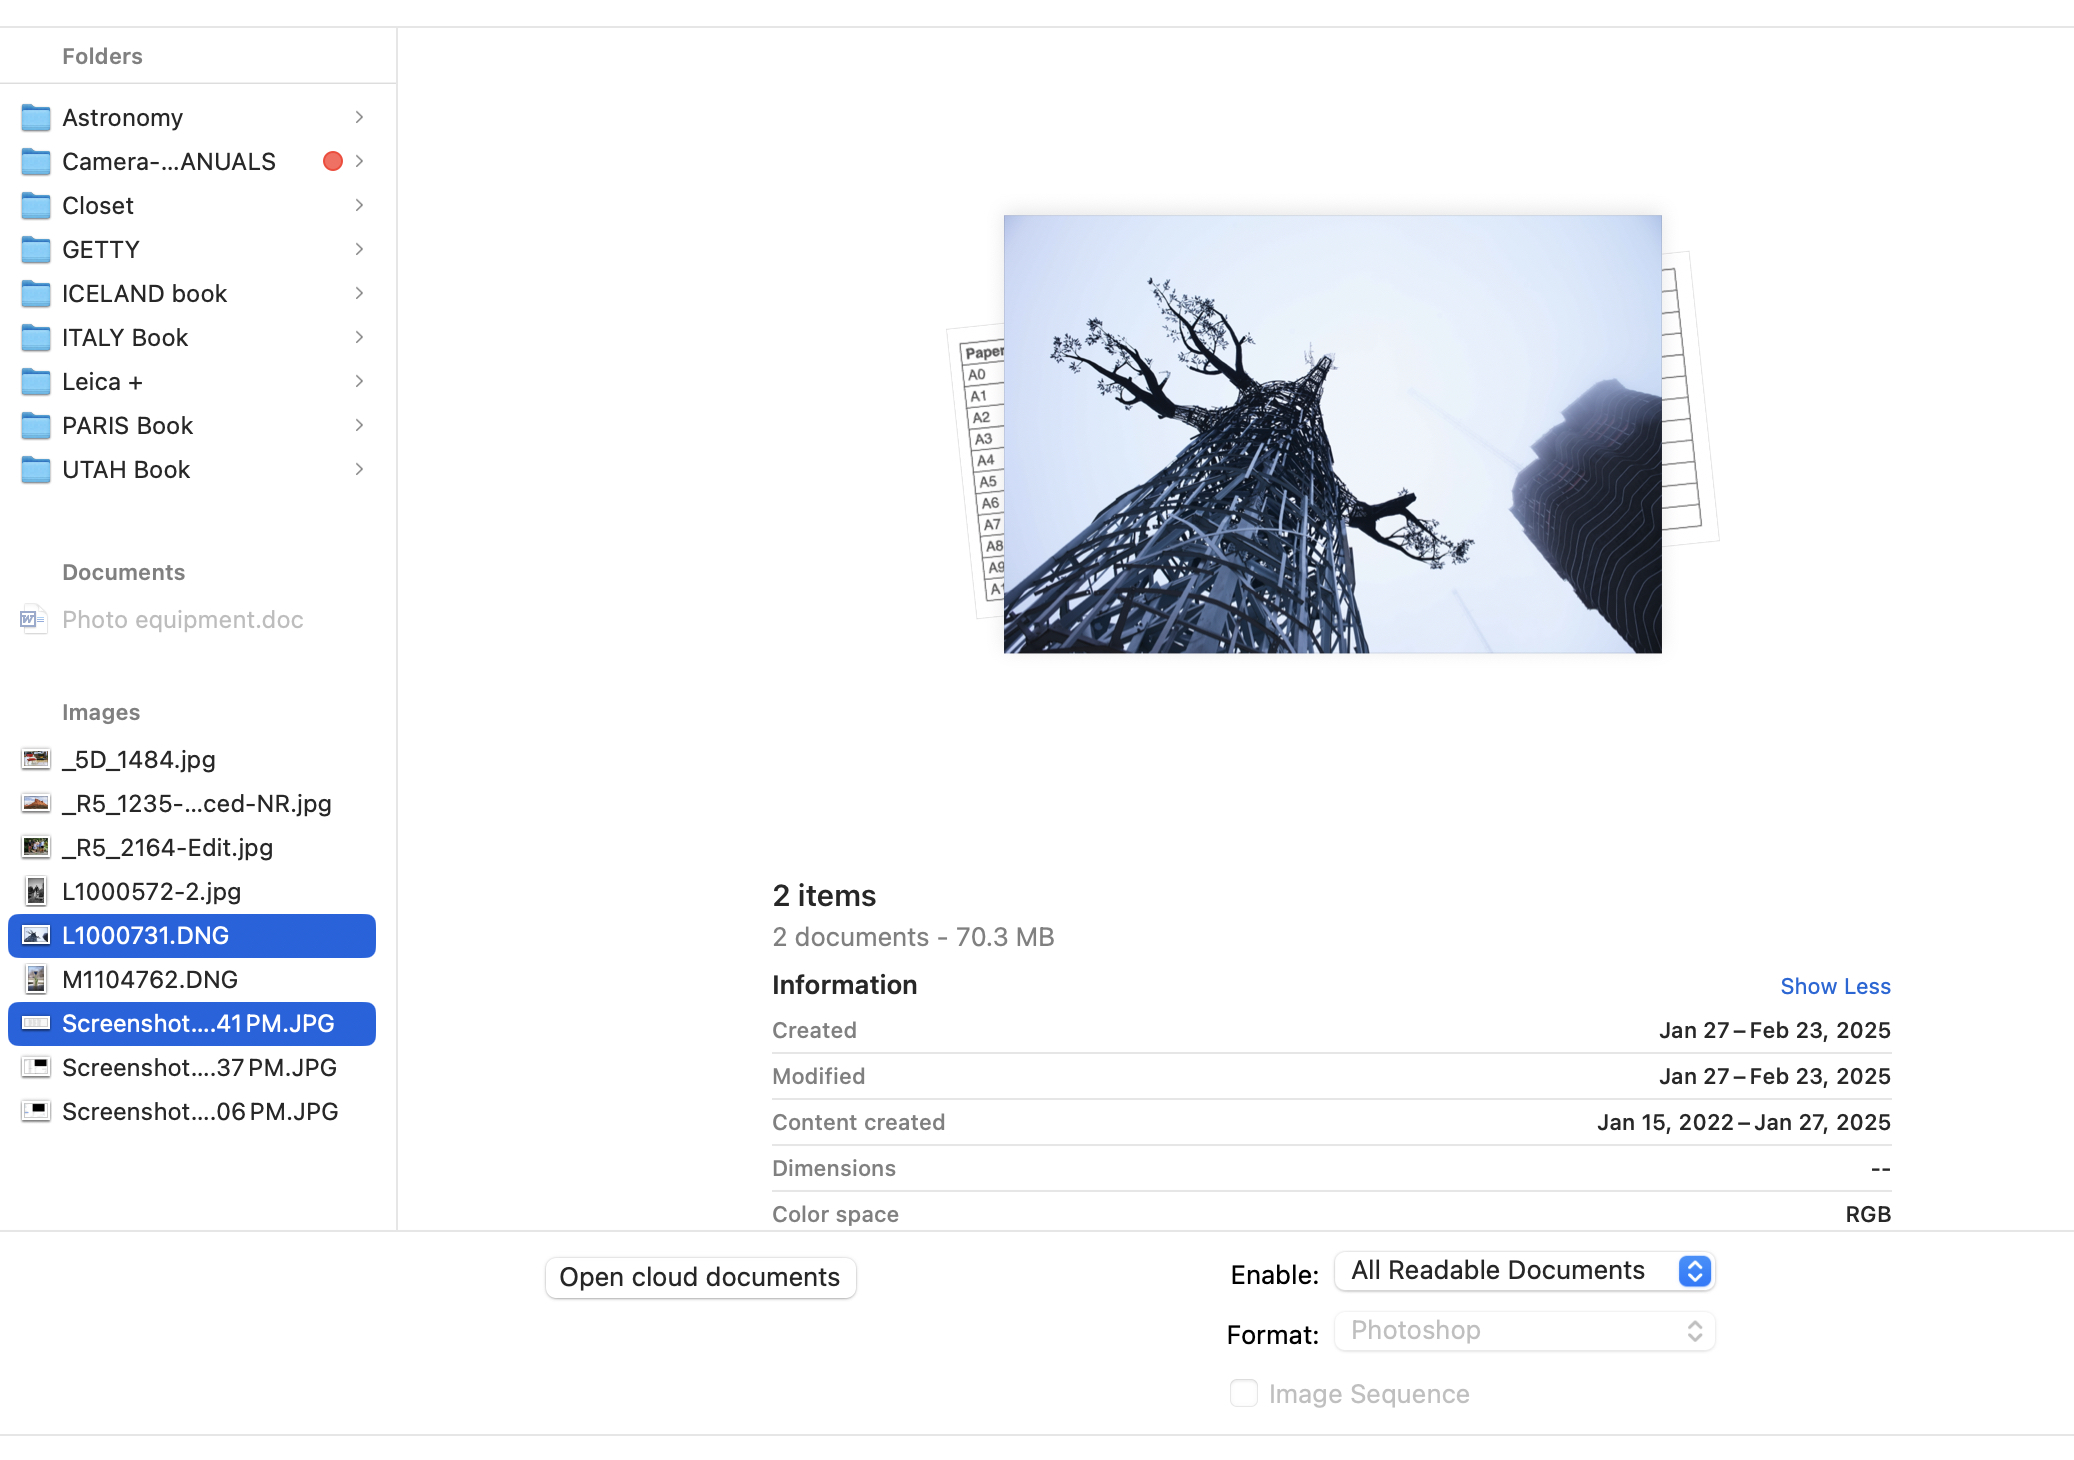Toggle the Image Sequence checkbox

point(1243,1393)
